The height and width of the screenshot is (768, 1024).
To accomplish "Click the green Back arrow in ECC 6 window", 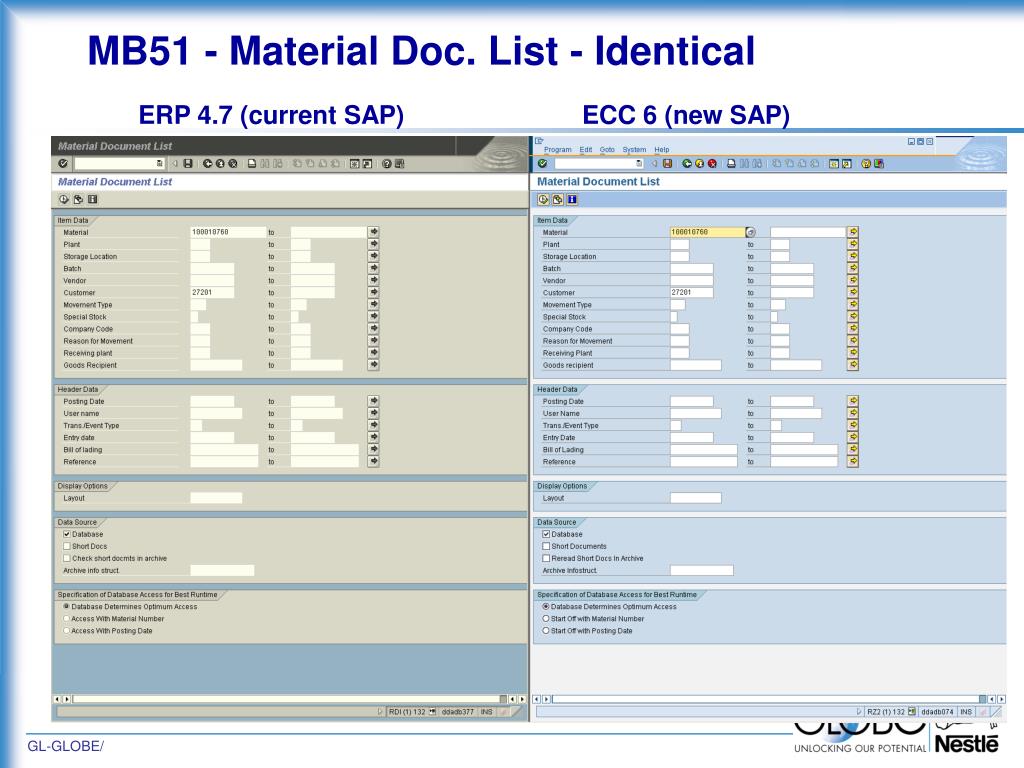I will pos(687,164).
